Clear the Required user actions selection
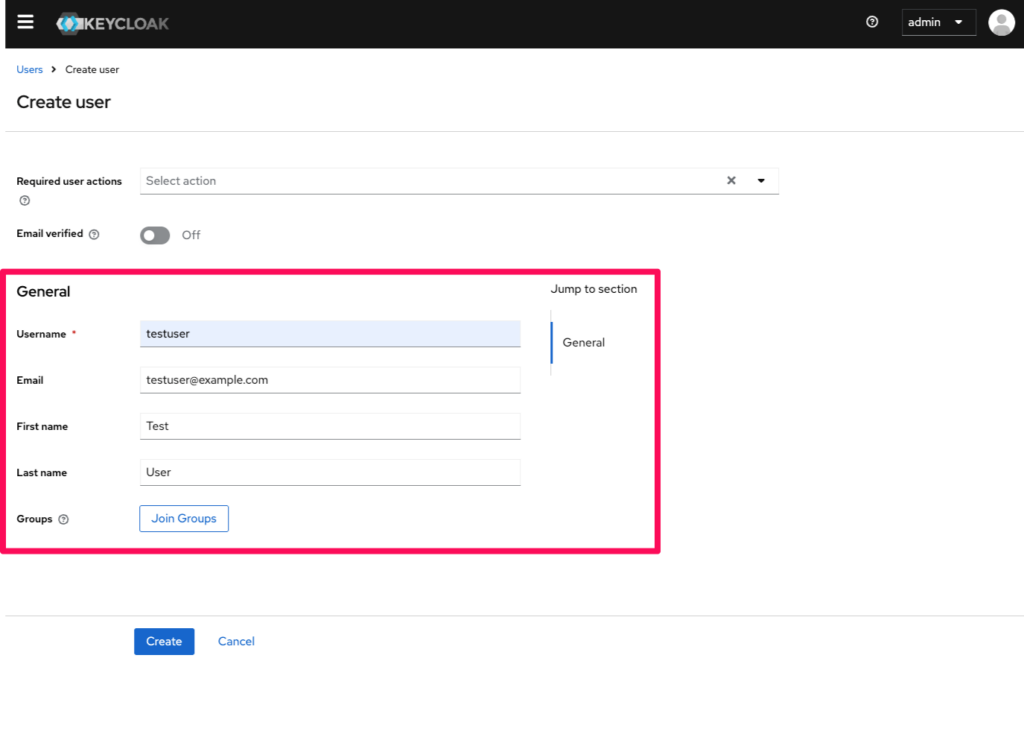Image resolution: width=1024 pixels, height=737 pixels. pos(731,181)
